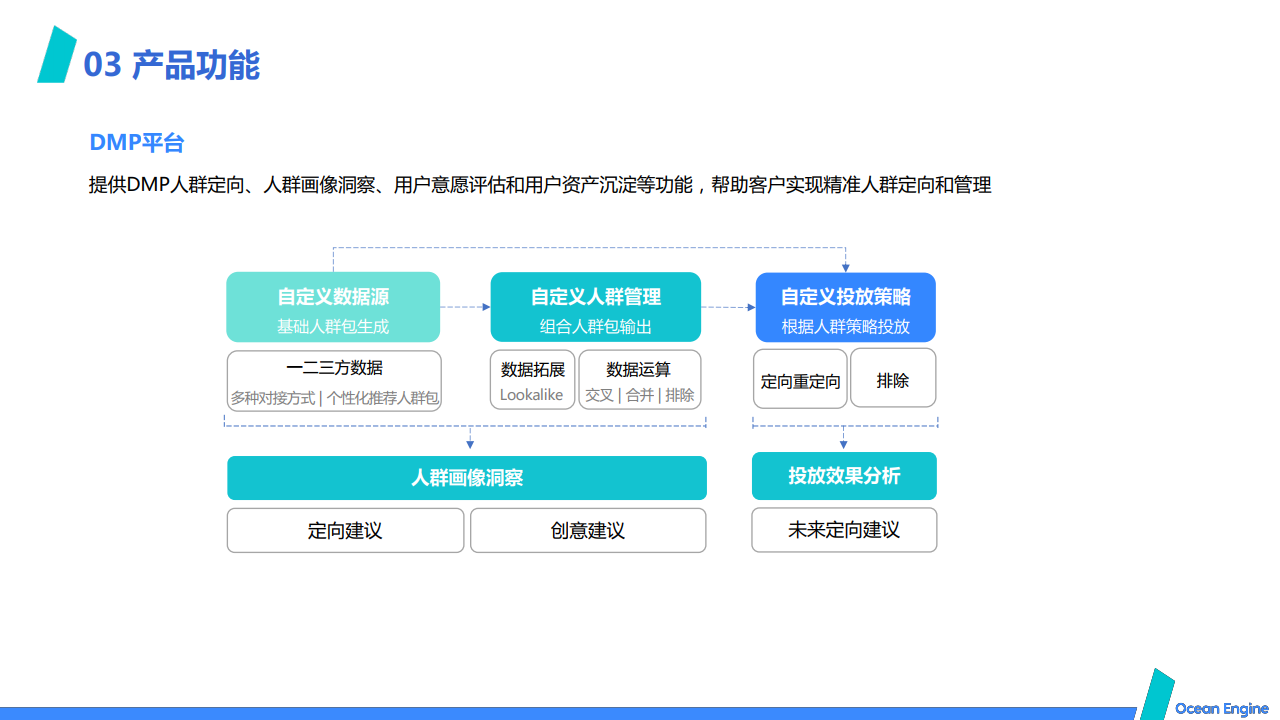The width and height of the screenshot is (1280, 720).
Task: Click down arrow above 人群画像洞察
Action: (470, 438)
